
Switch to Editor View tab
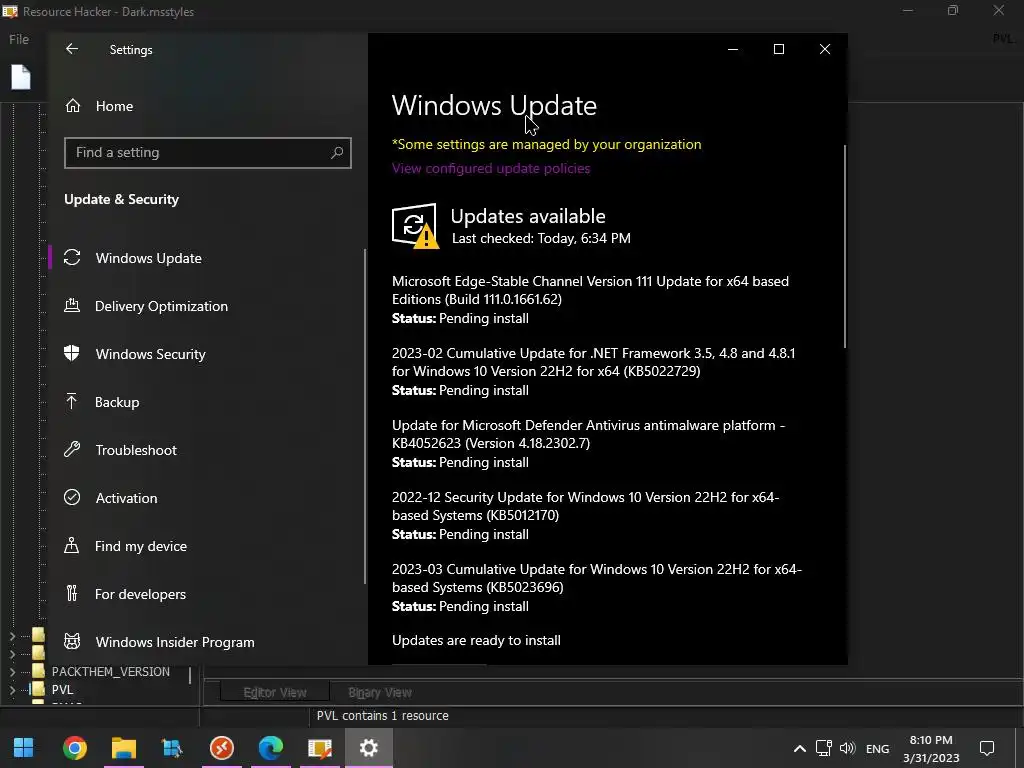[274, 692]
